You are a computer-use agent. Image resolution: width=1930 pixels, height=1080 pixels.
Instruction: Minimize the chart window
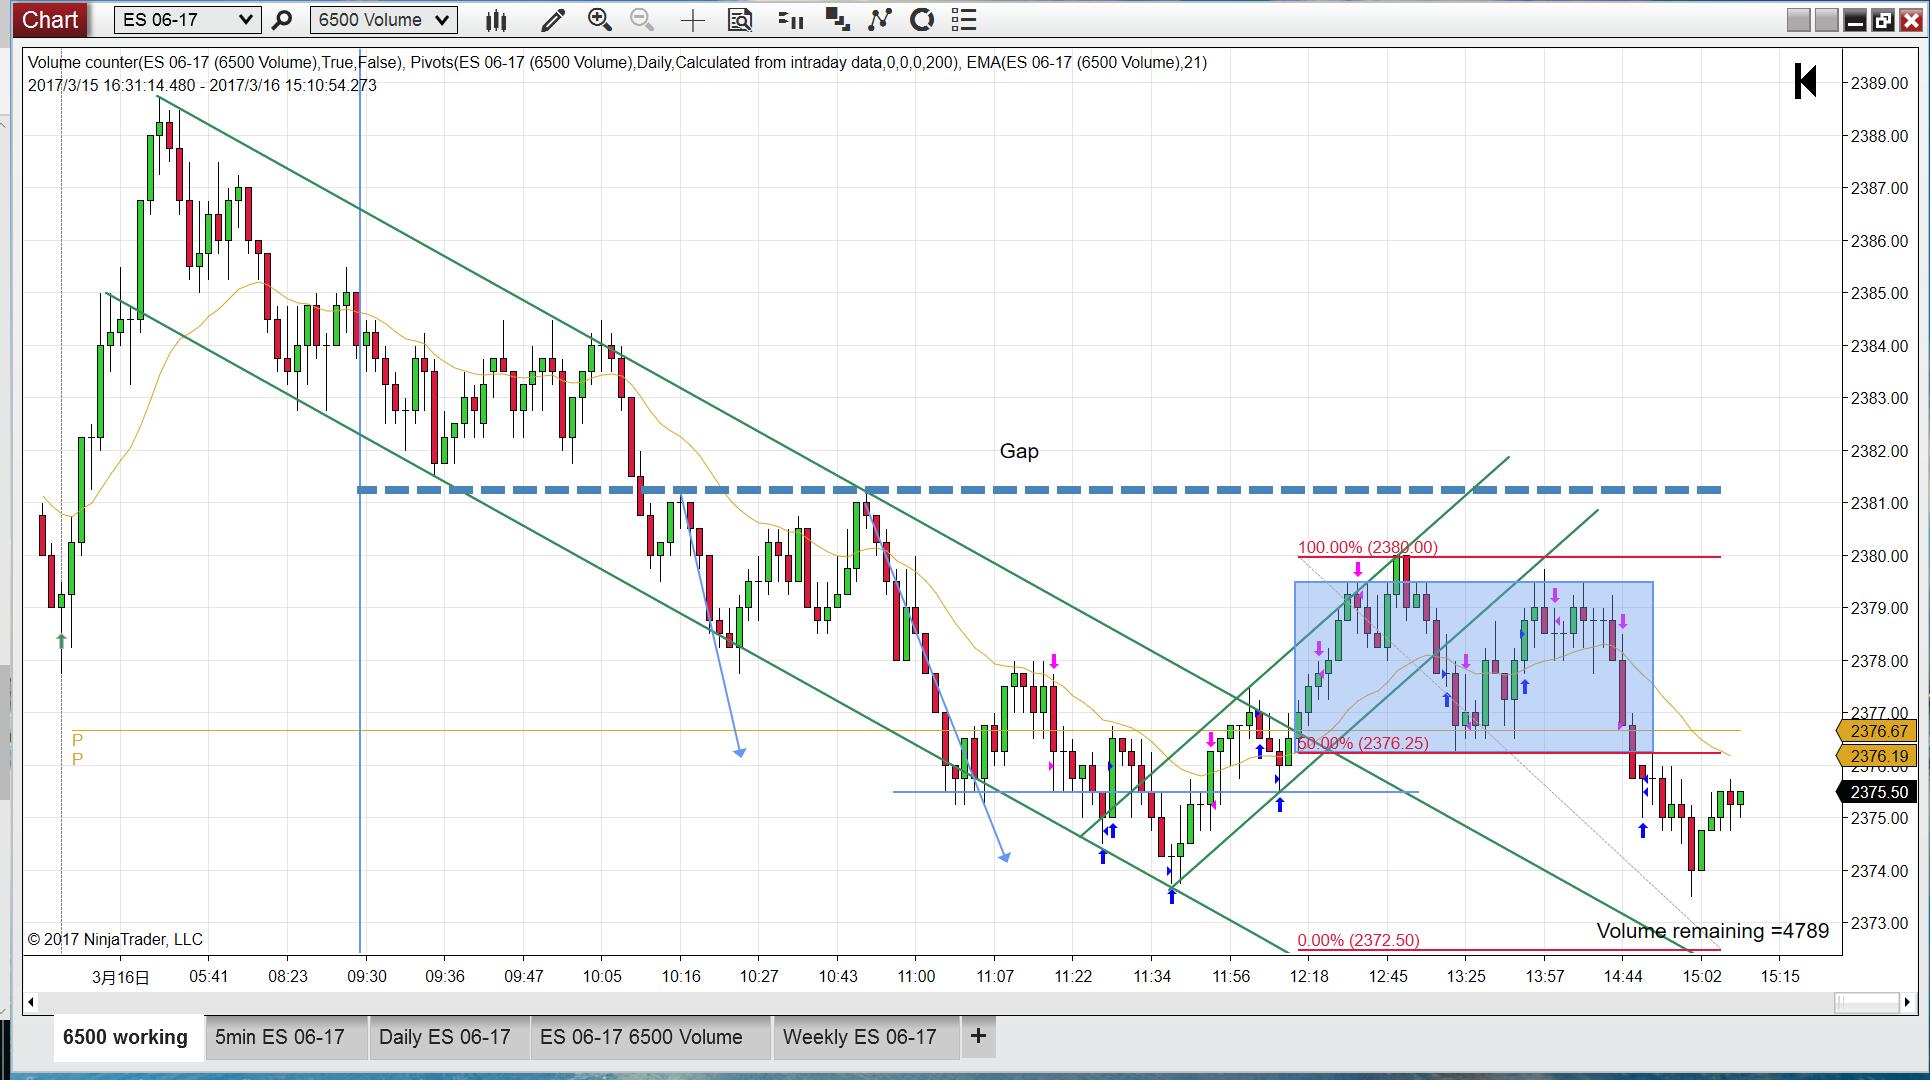[x=1855, y=20]
